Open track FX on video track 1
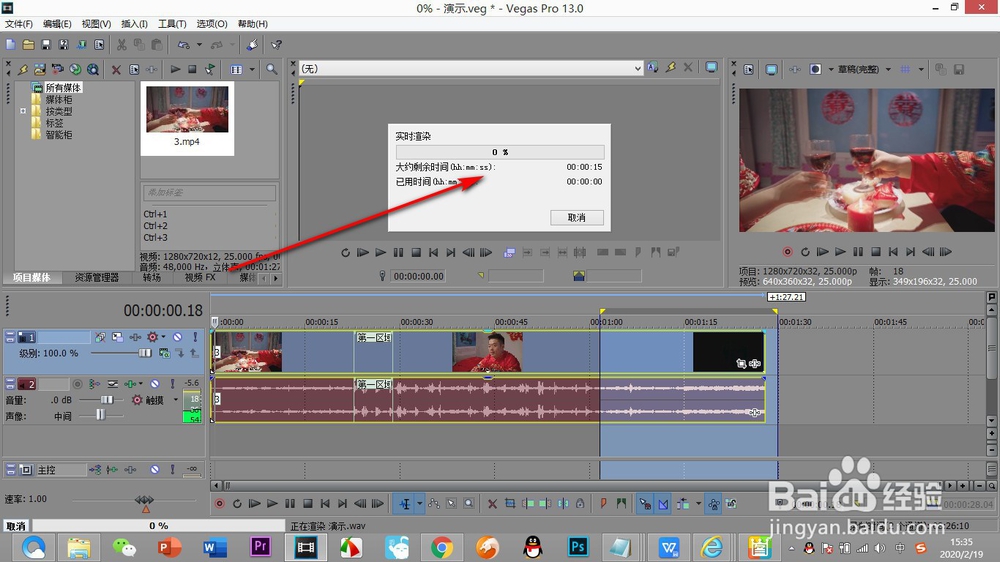 pos(135,337)
